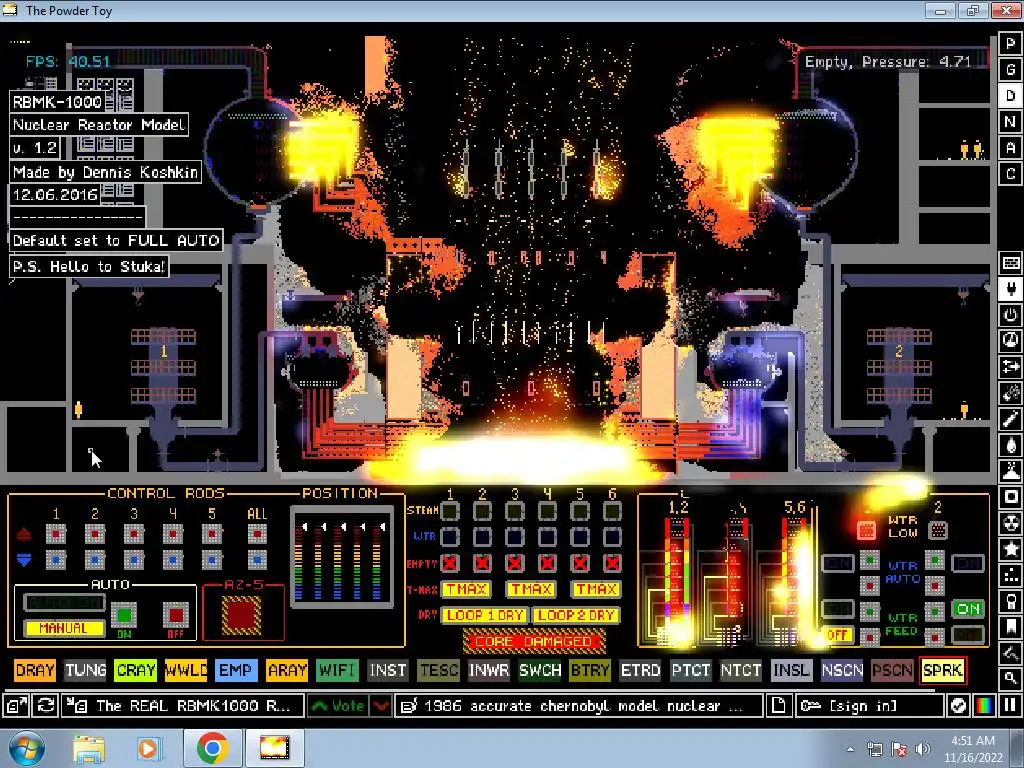
Task: Open the Decoration brush category icon
Action: (1010, 653)
